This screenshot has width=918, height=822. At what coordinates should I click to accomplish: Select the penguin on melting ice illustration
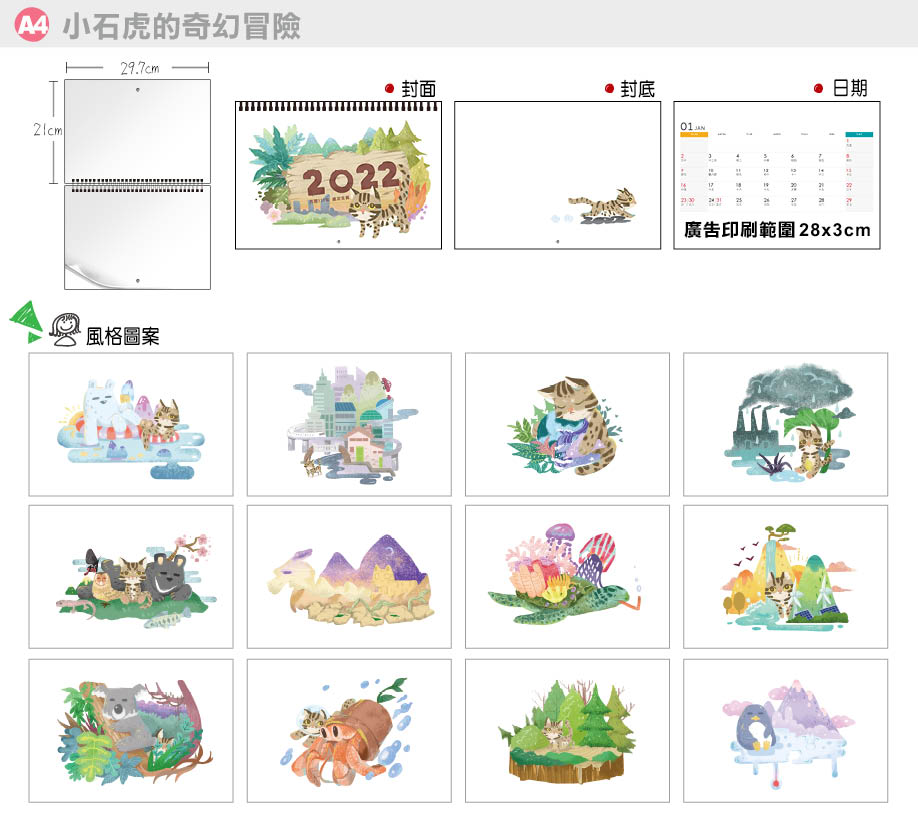(785, 730)
